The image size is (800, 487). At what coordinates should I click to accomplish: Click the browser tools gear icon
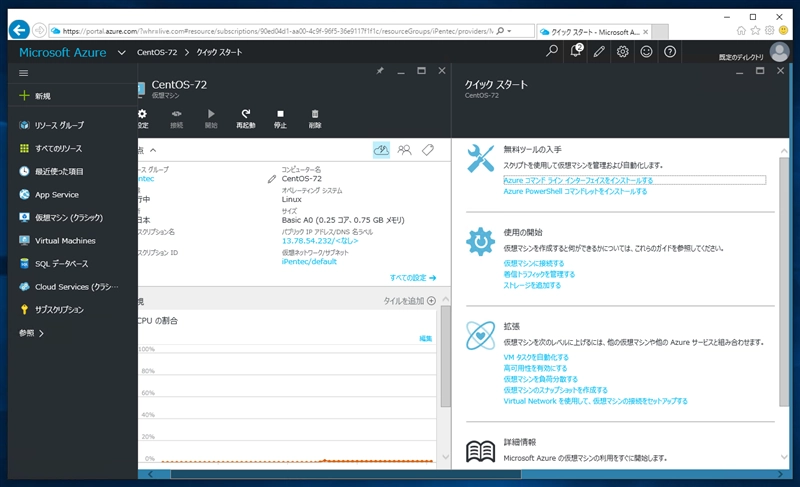click(x=769, y=31)
